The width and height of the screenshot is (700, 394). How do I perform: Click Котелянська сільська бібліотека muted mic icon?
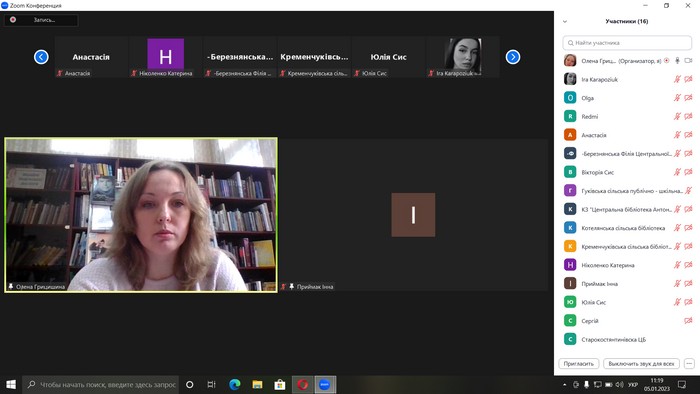[677, 228]
